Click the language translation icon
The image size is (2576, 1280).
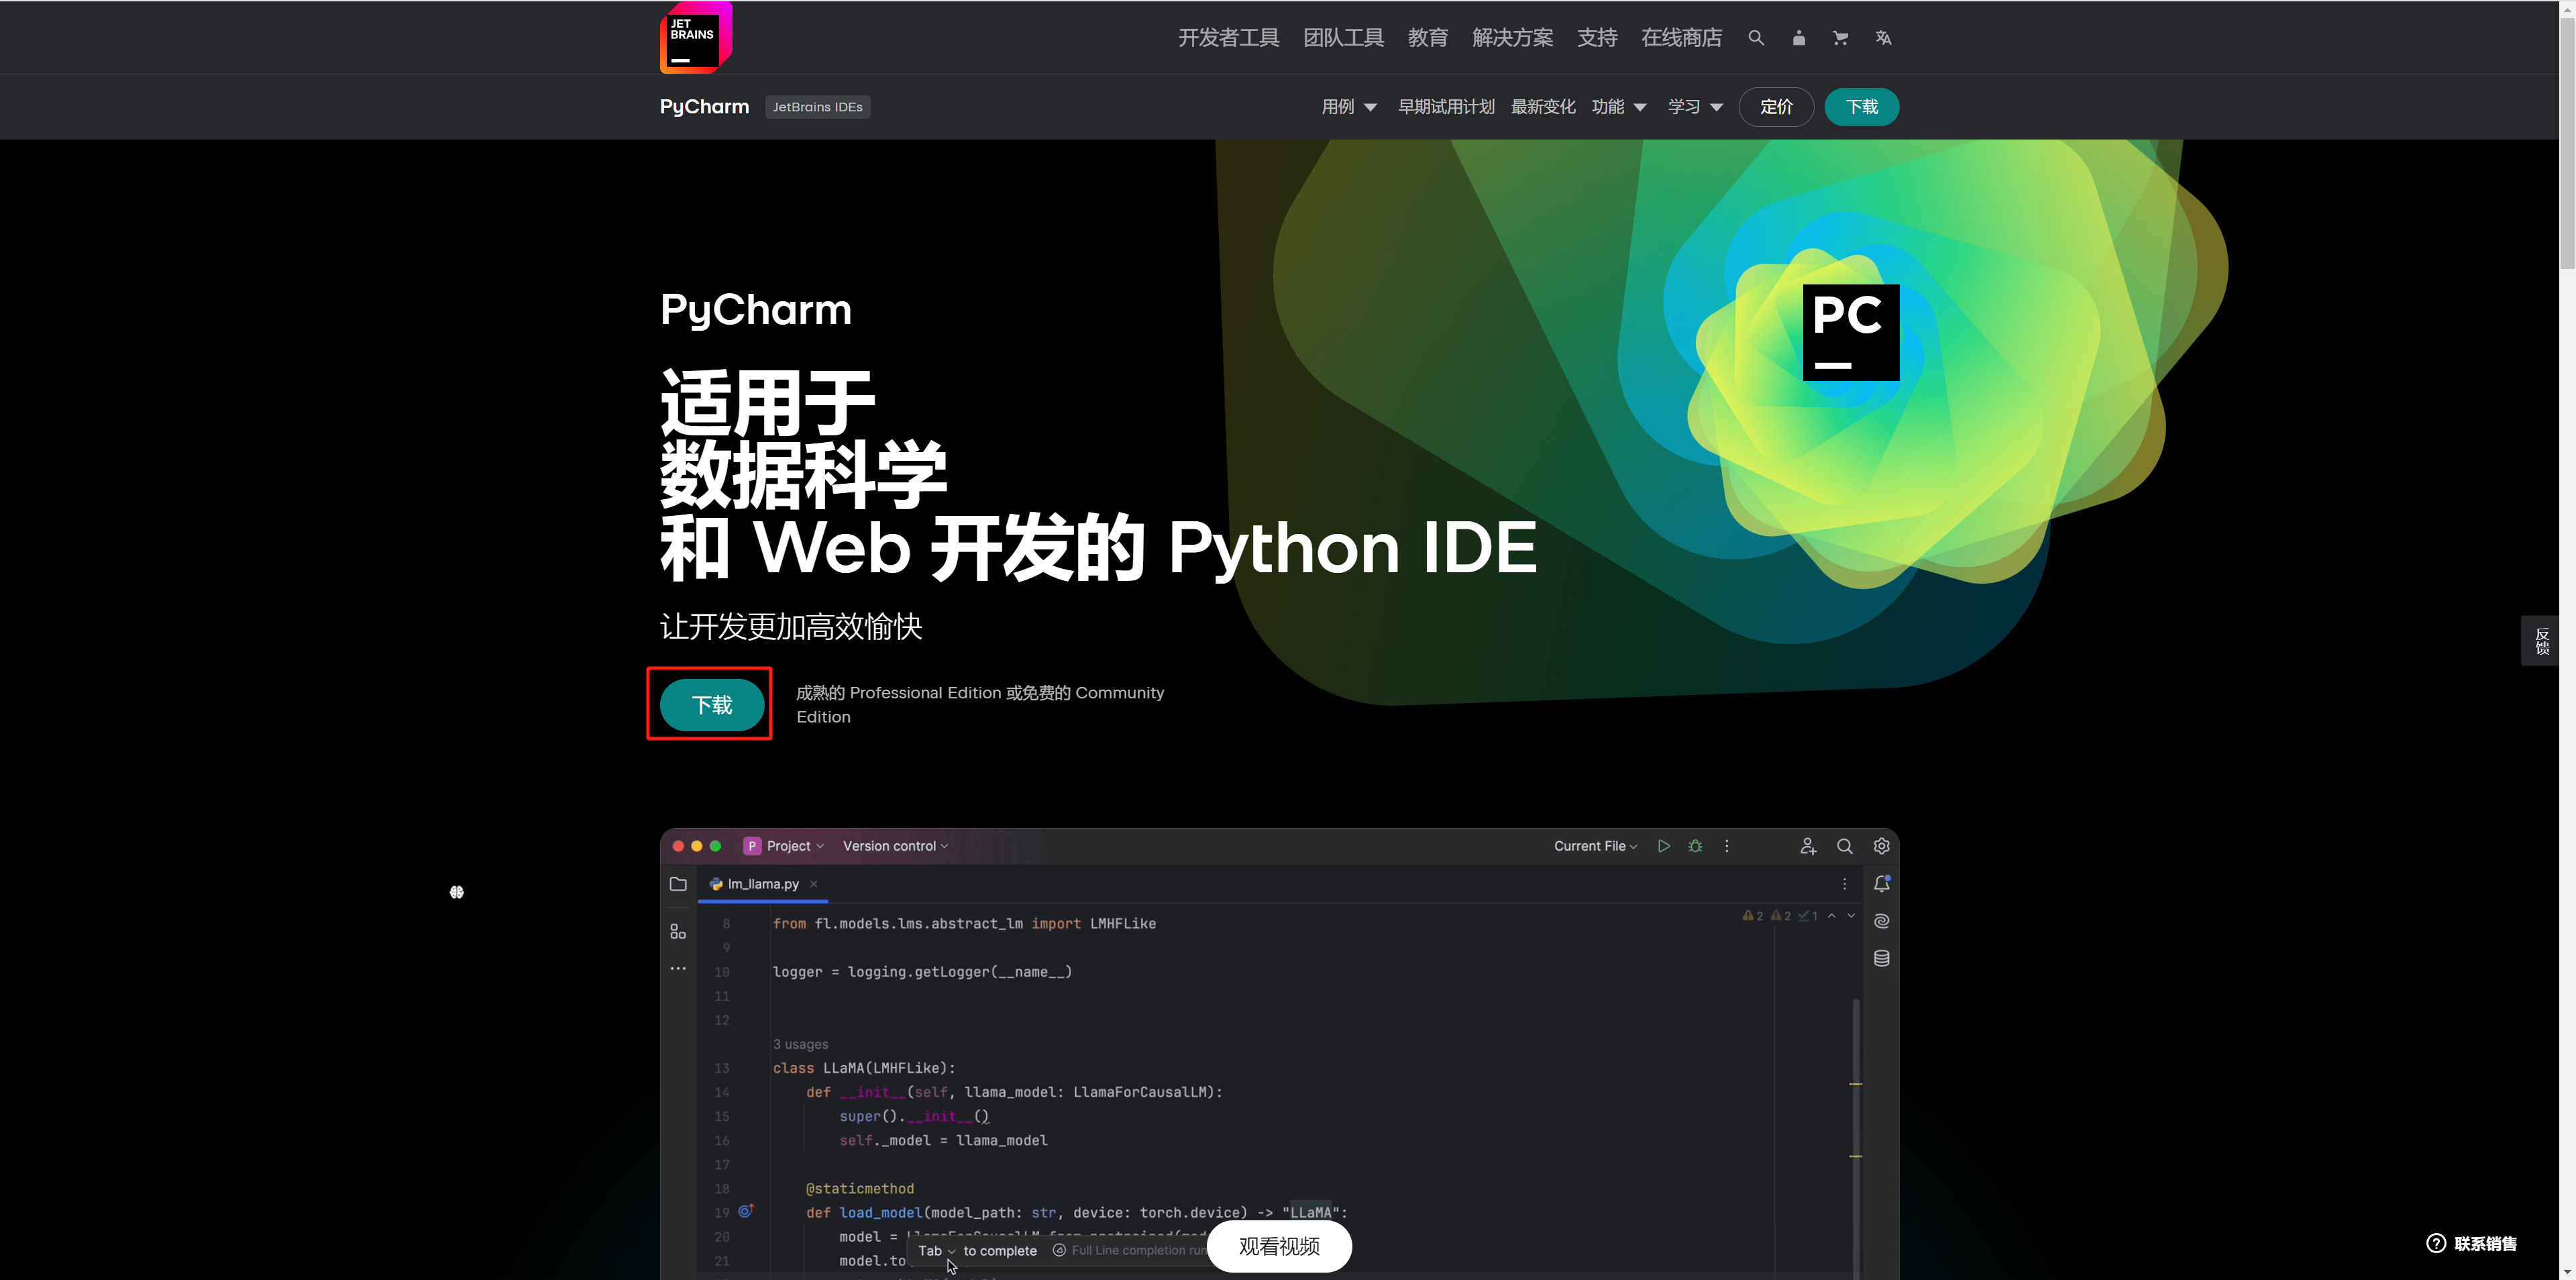coord(1883,38)
